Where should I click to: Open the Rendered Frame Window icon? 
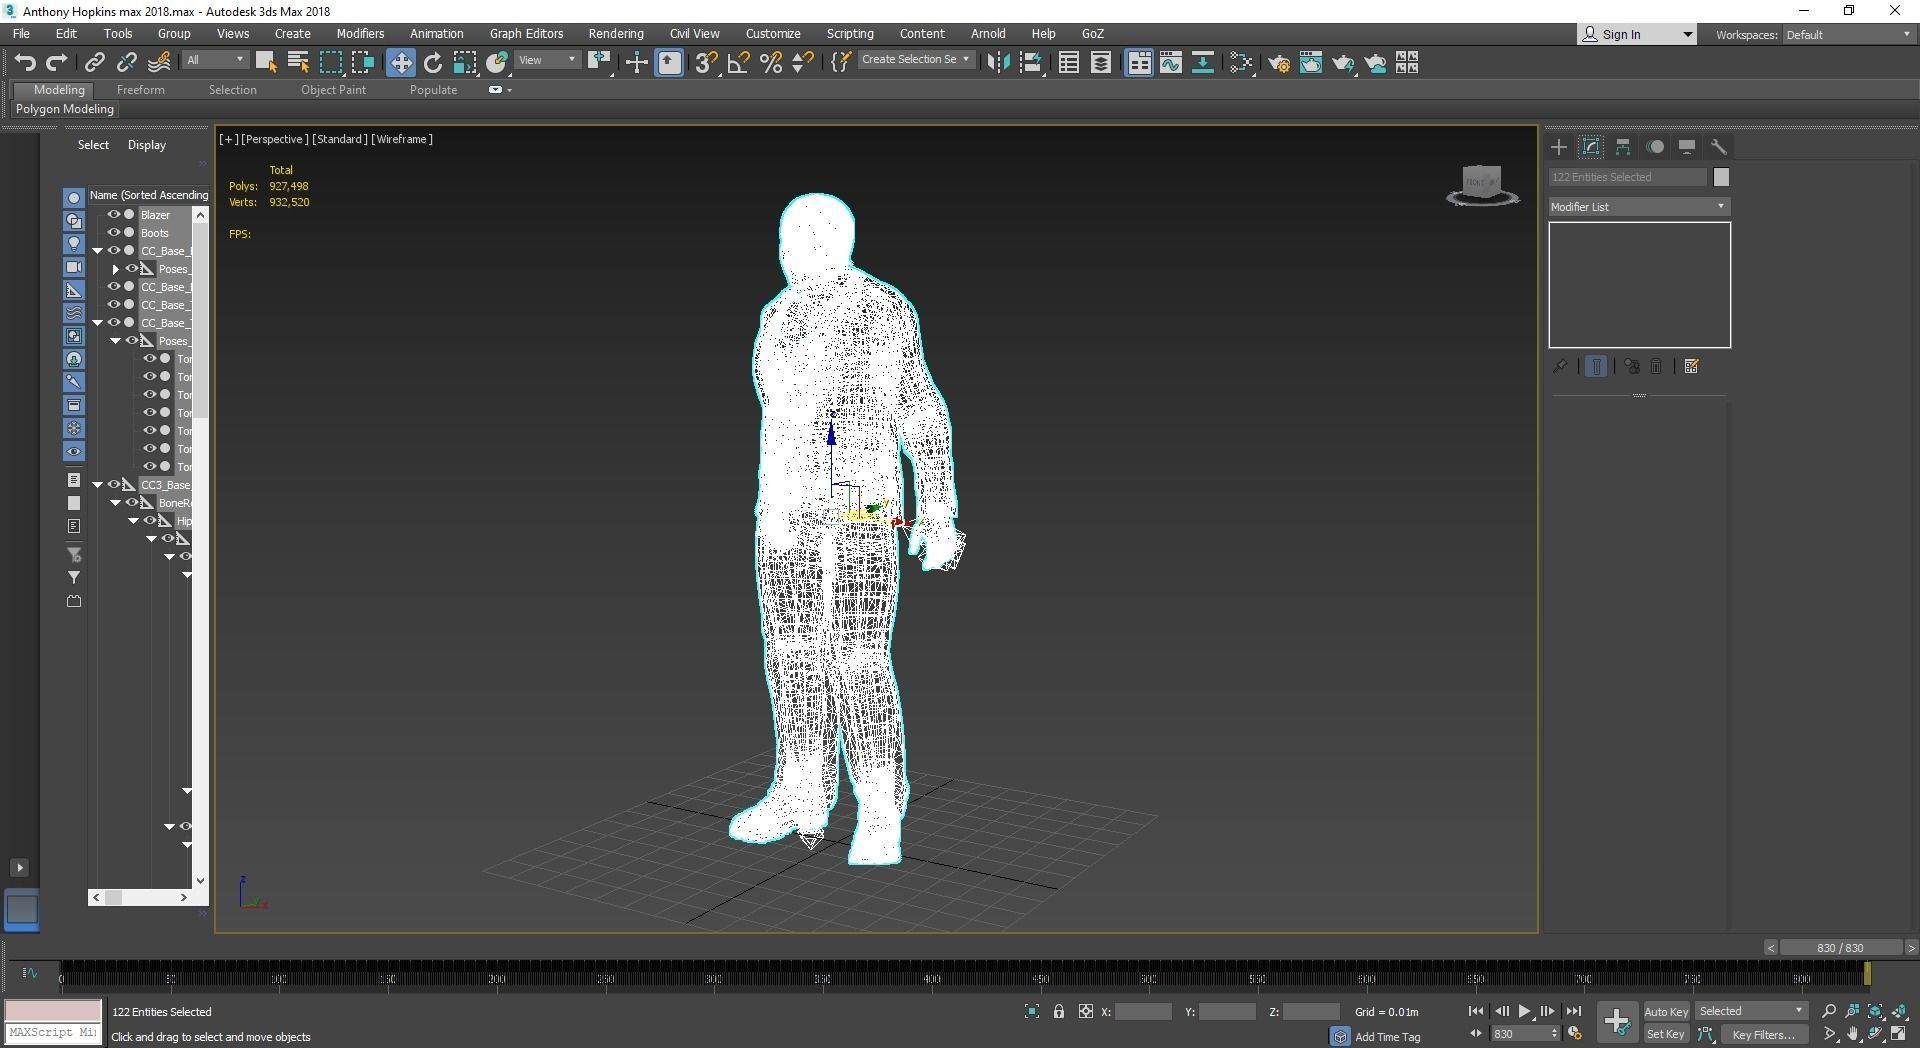tap(1311, 63)
